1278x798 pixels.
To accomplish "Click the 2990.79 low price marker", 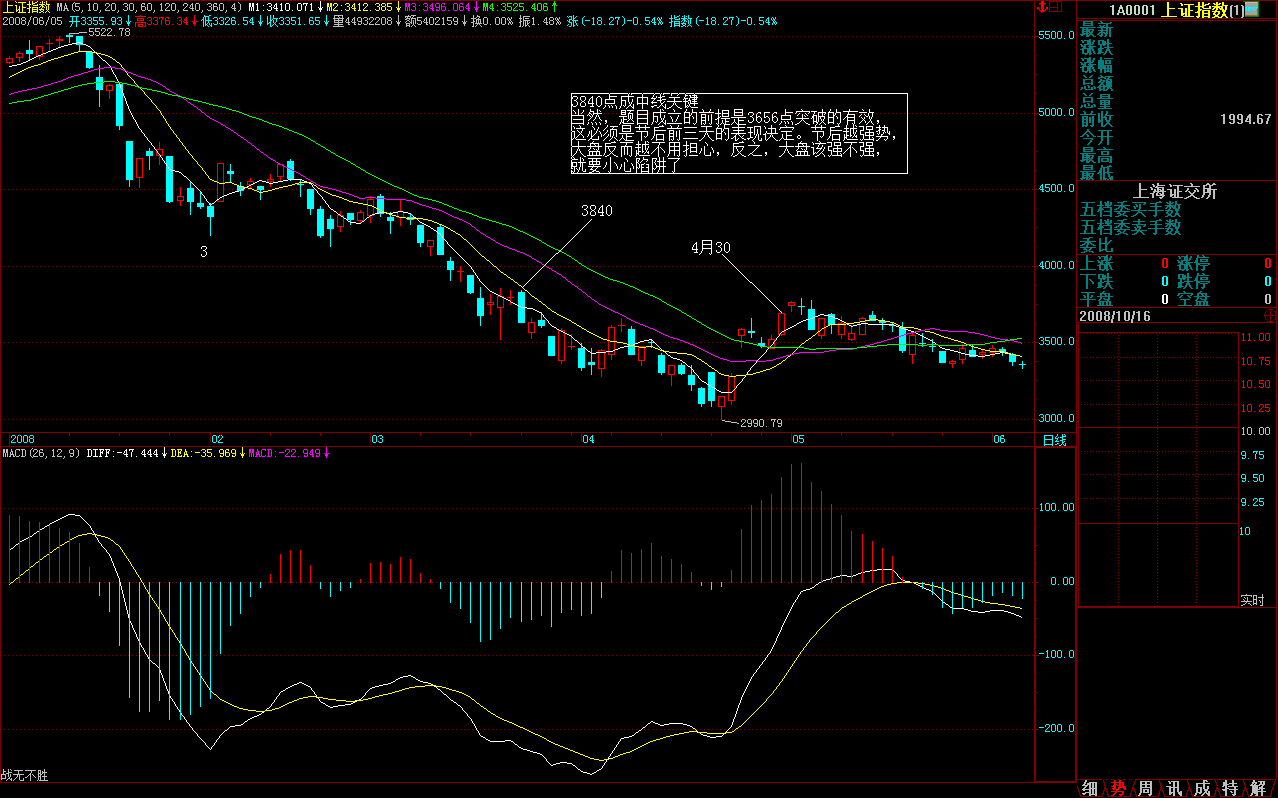I will [x=760, y=423].
